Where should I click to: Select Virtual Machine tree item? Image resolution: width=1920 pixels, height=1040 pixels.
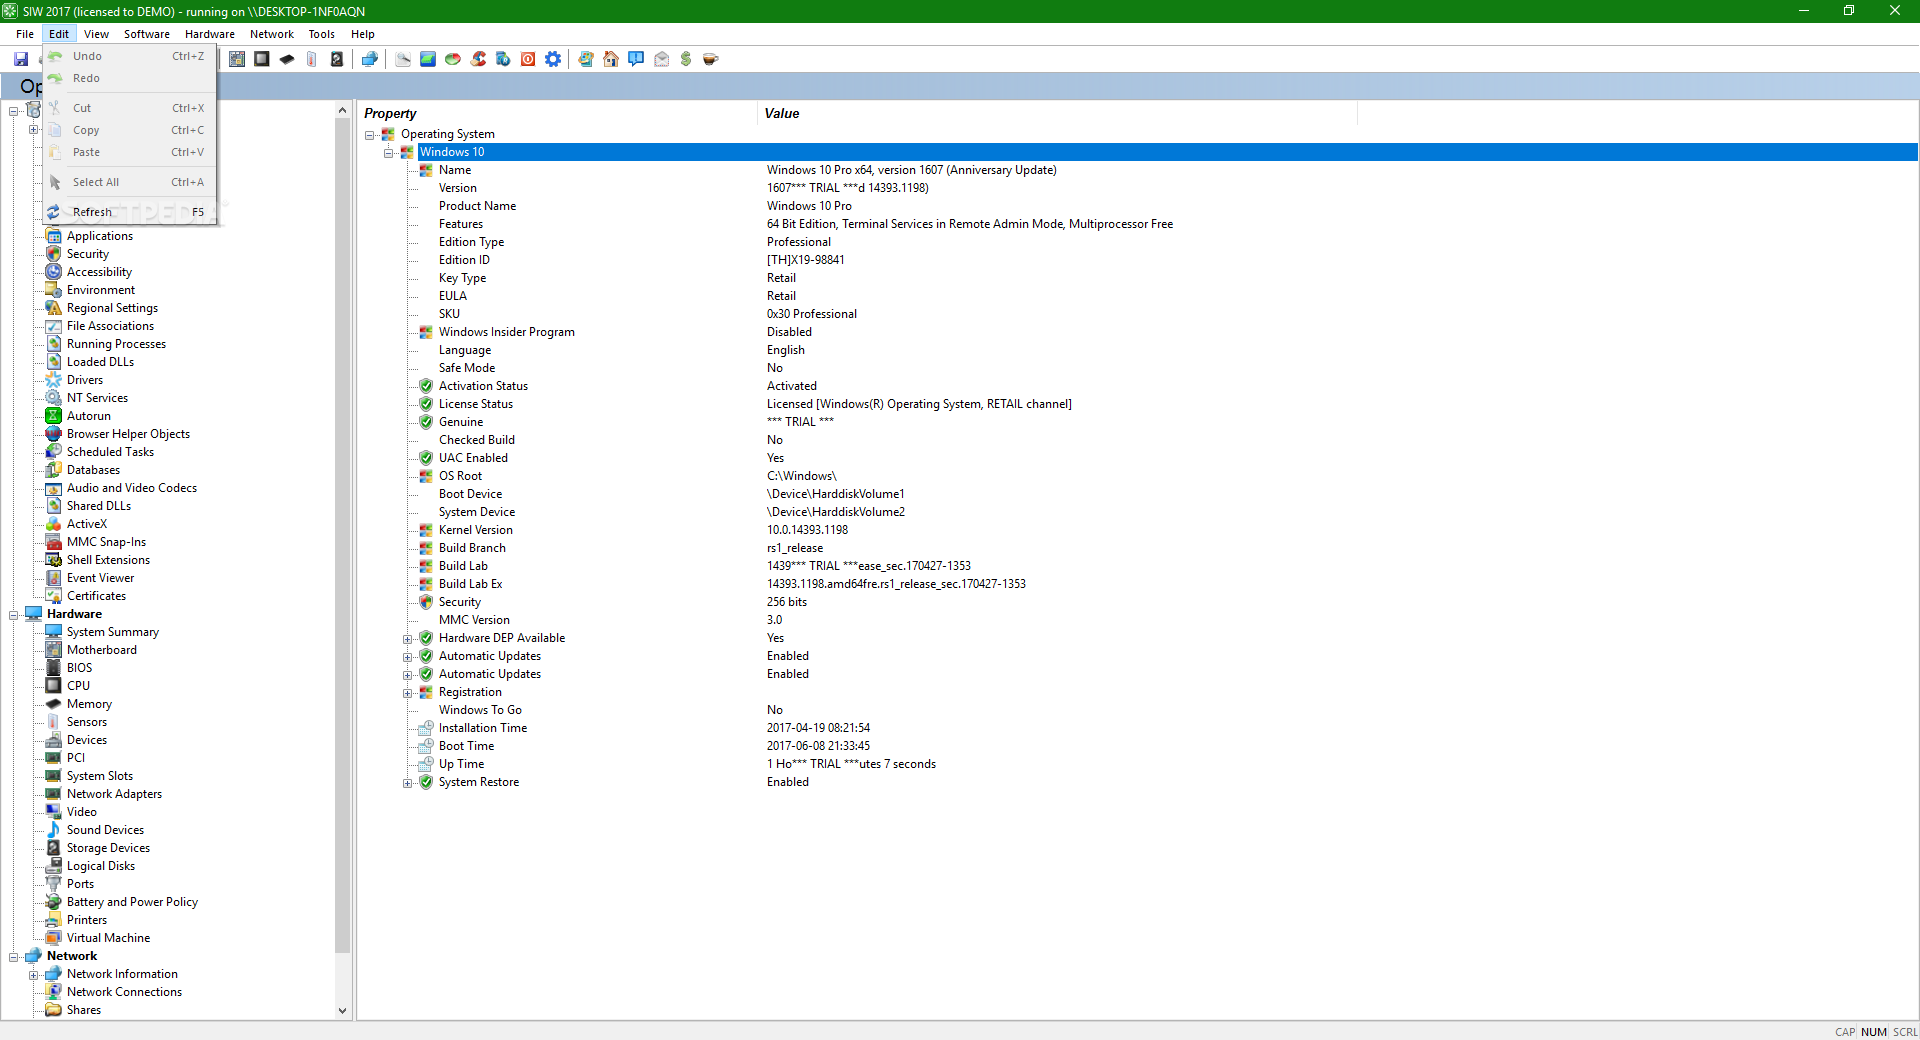pos(108,938)
